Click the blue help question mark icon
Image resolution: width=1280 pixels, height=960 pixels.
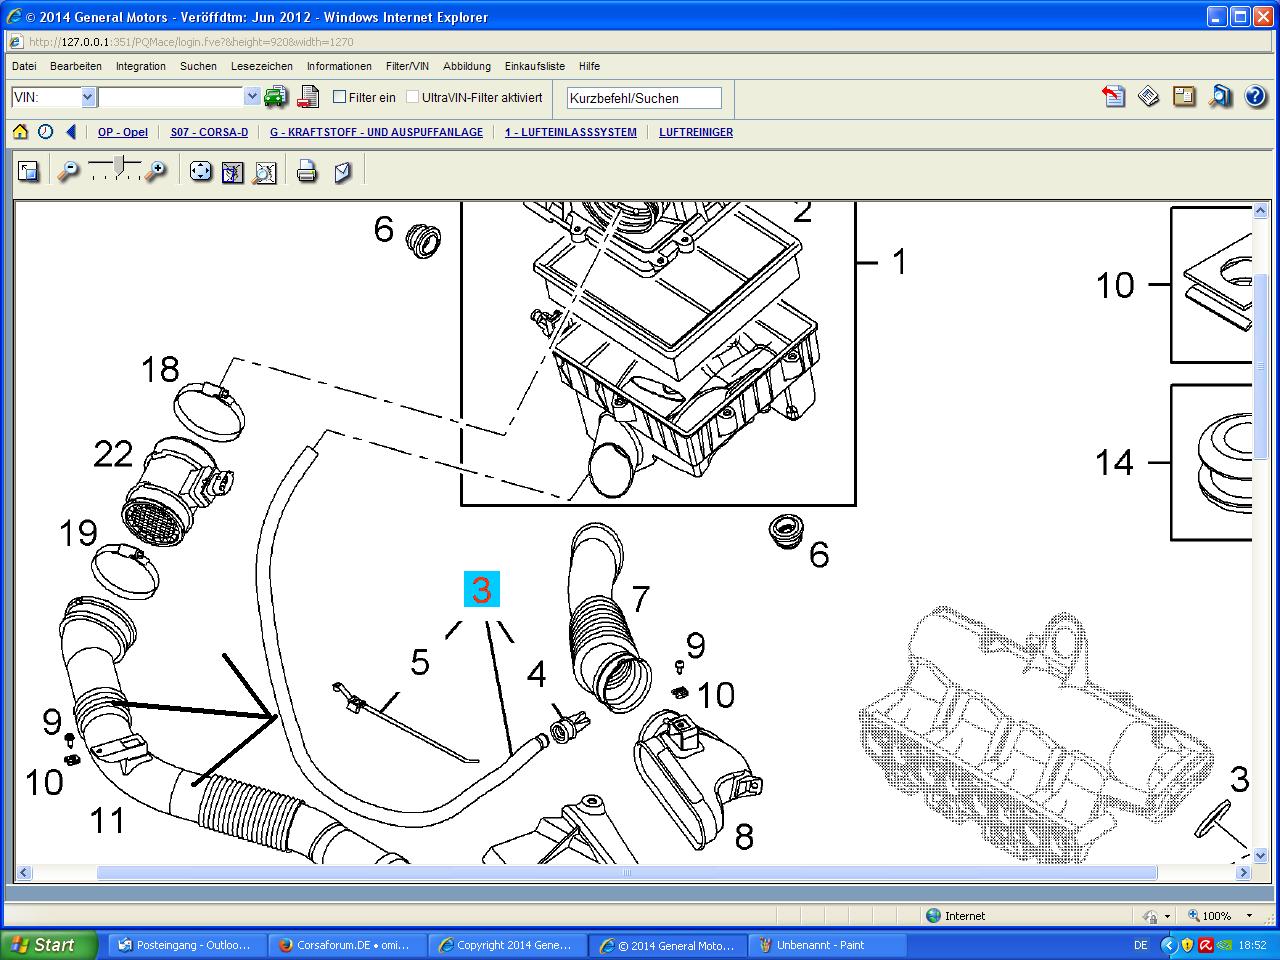[1255, 96]
